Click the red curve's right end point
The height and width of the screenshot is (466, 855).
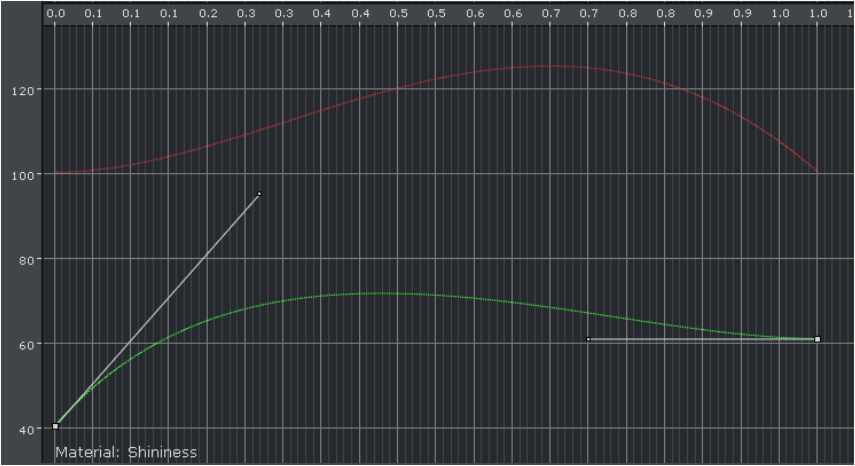[x=817, y=172]
